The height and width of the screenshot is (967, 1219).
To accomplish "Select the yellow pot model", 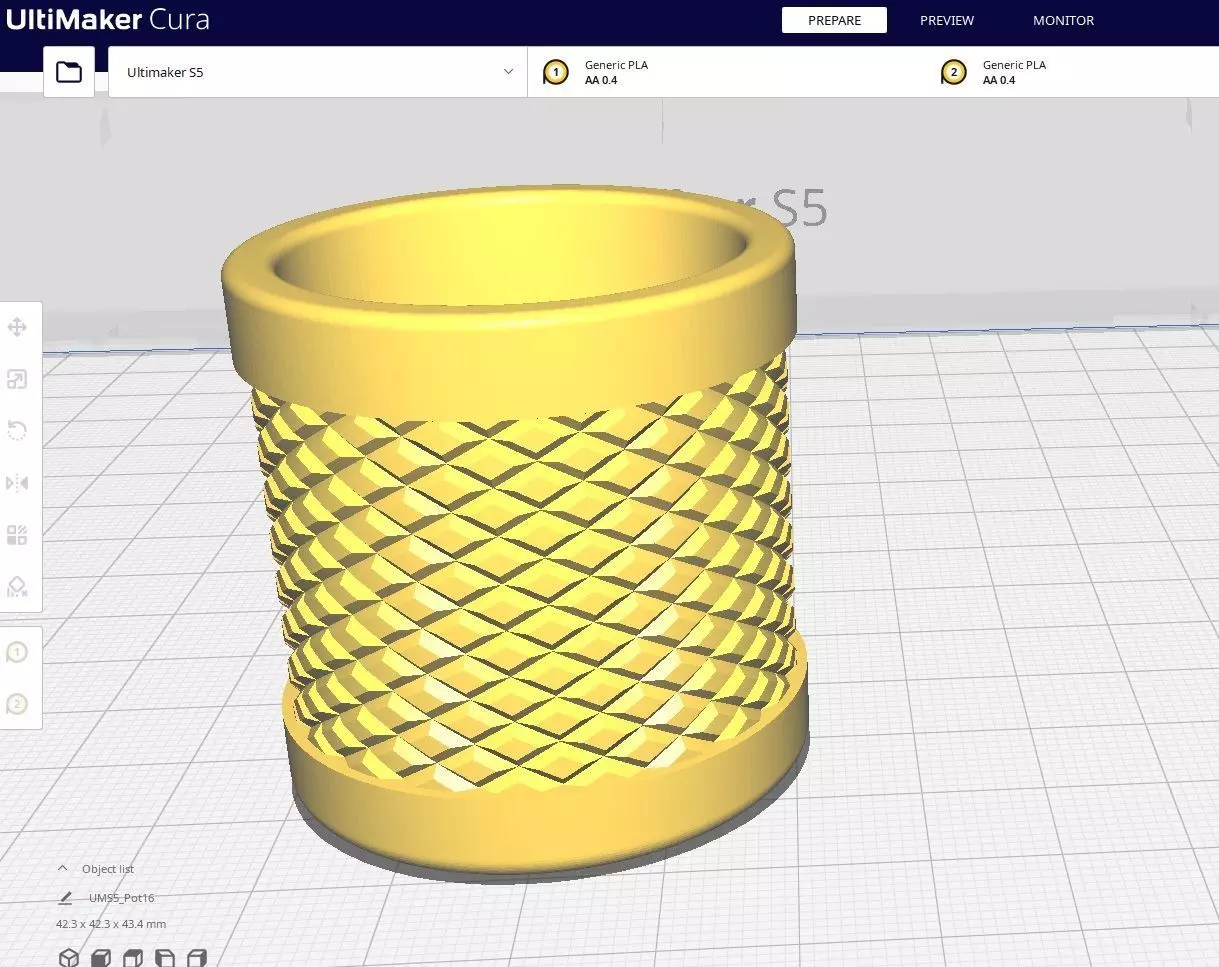I will (x=515, y=530).
